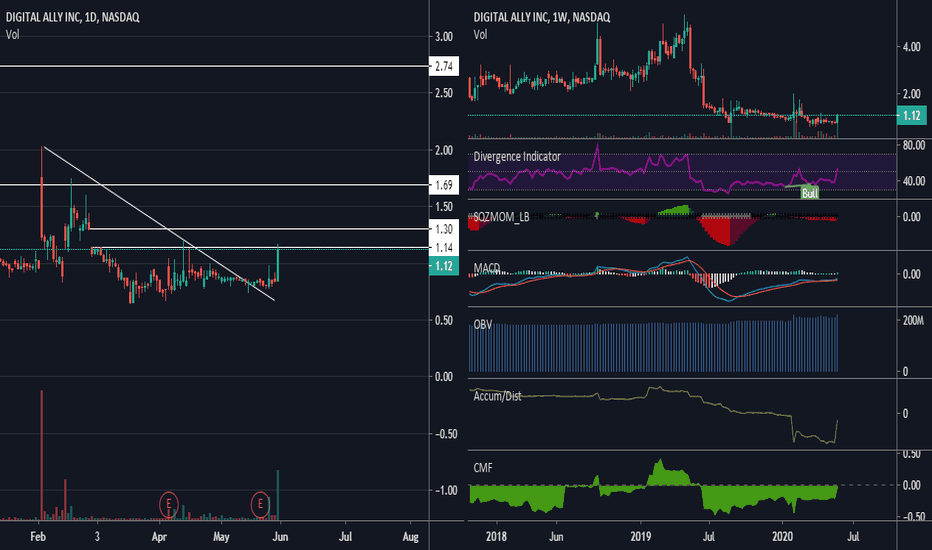Screen dimensions: 932x550
Task: Click the April earnings 'E' marker
Action: [169, 505]
